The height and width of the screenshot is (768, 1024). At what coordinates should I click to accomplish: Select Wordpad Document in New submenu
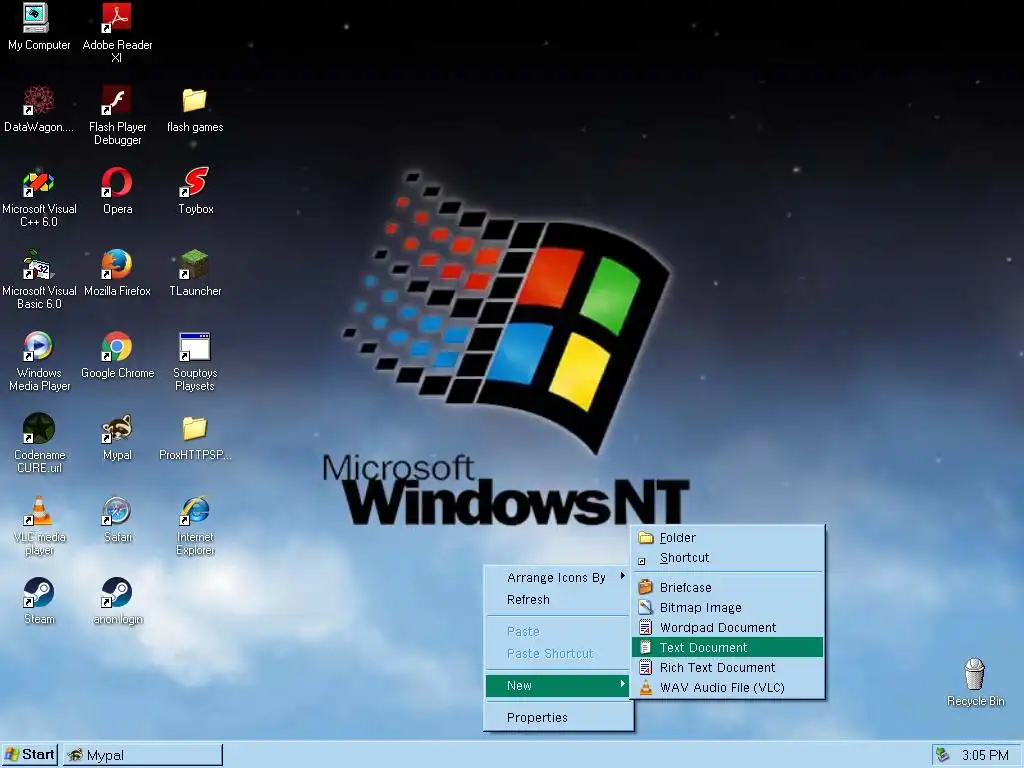click(x=728, y=628)
